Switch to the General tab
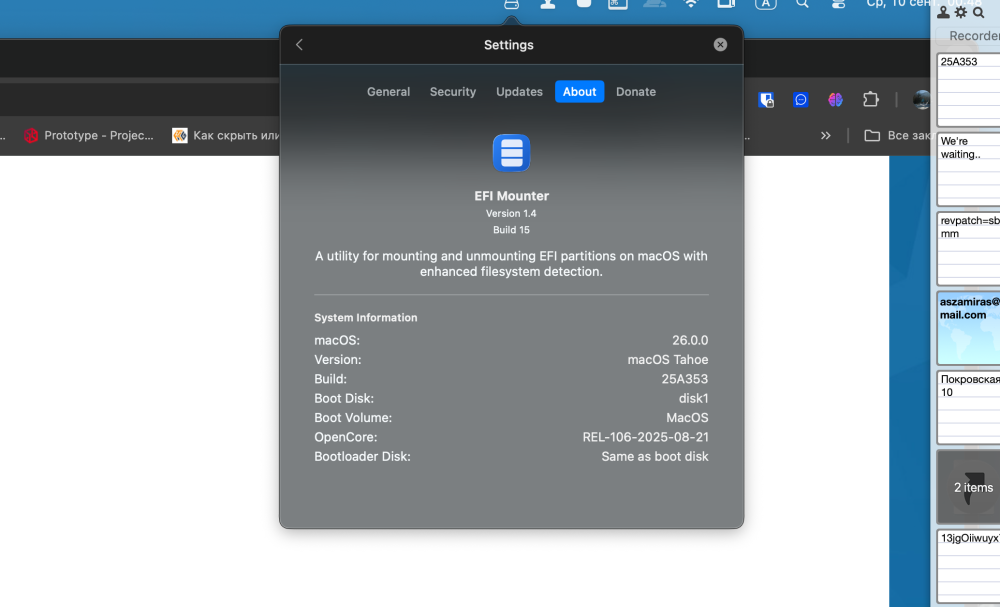The width and height of the screenshot is (1000, 607). pyautogui.click(x=388, y=92)
